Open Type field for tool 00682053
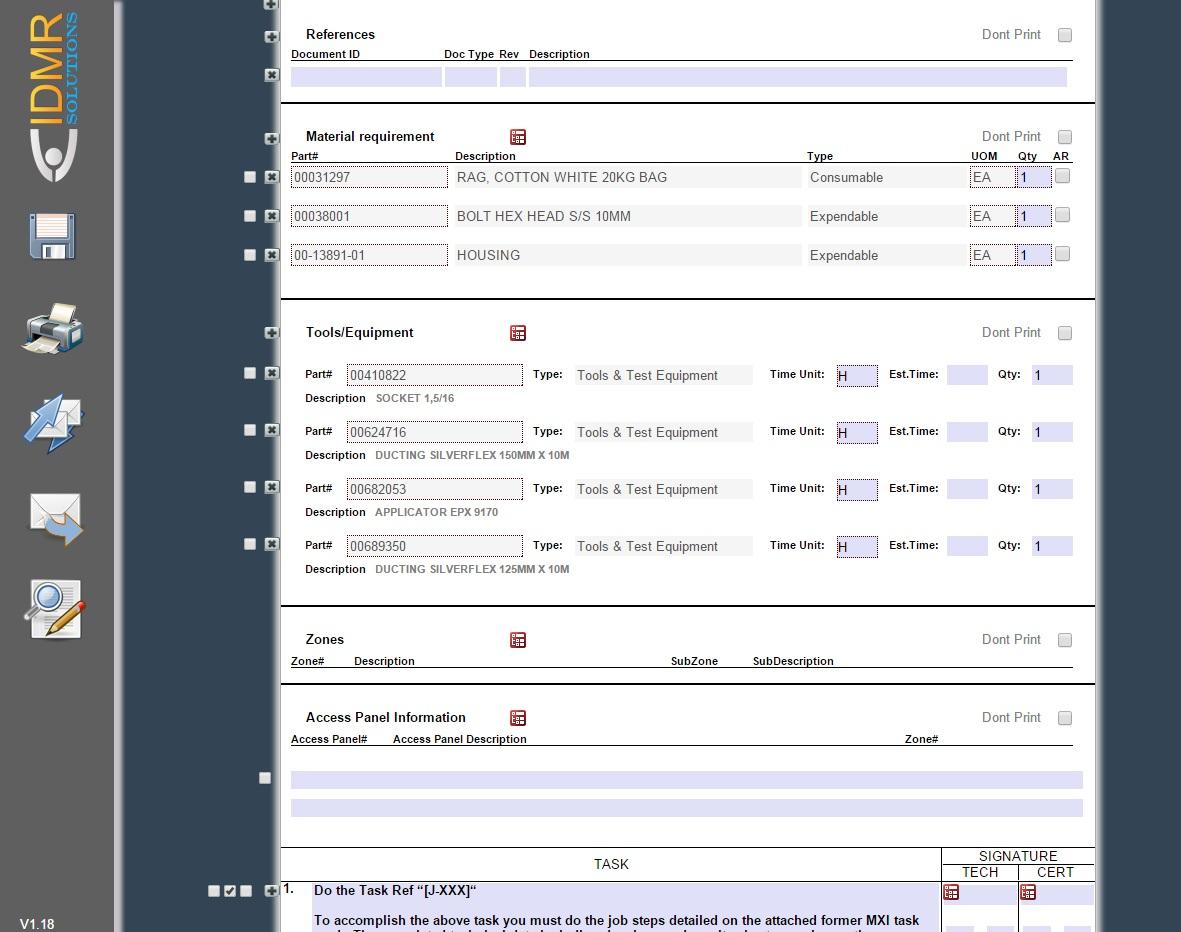 pyautogui.click(x=663, y=490)
